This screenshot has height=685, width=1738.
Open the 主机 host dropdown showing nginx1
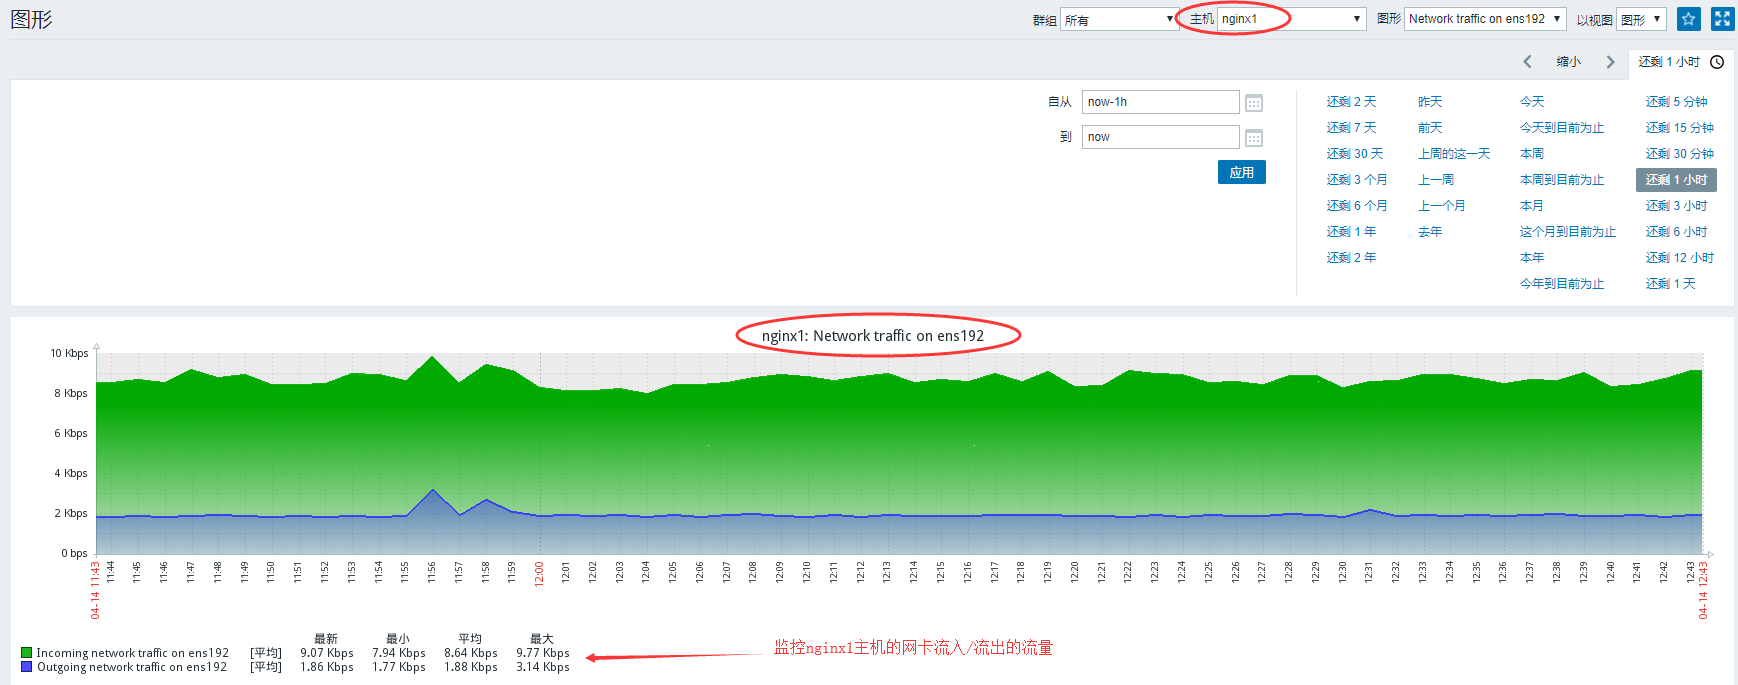pyautogui.click(x=1291, y=19)
